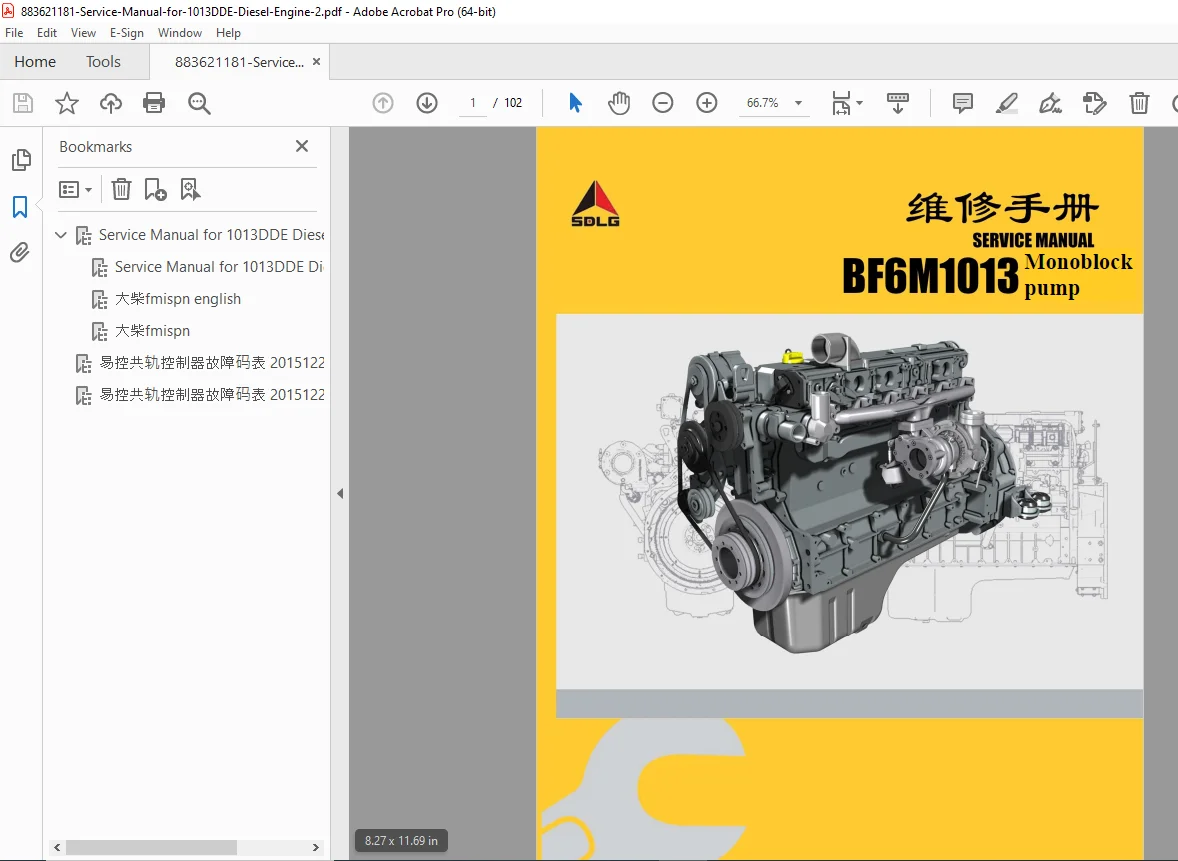
Task: Close the 883621181-Service document tab
Action: pyautogui.click(x=316, y=62)
